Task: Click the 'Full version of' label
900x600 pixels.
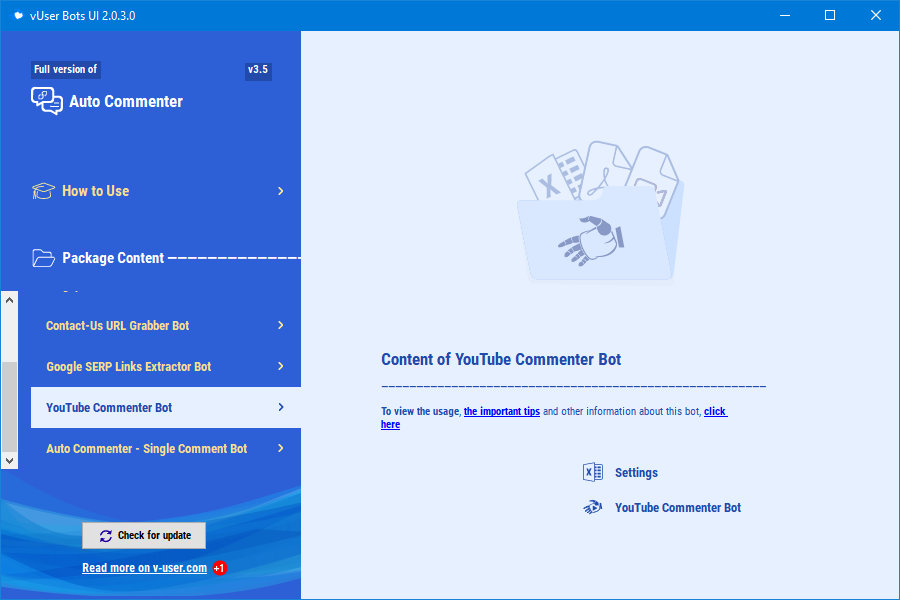Action: 65,69
